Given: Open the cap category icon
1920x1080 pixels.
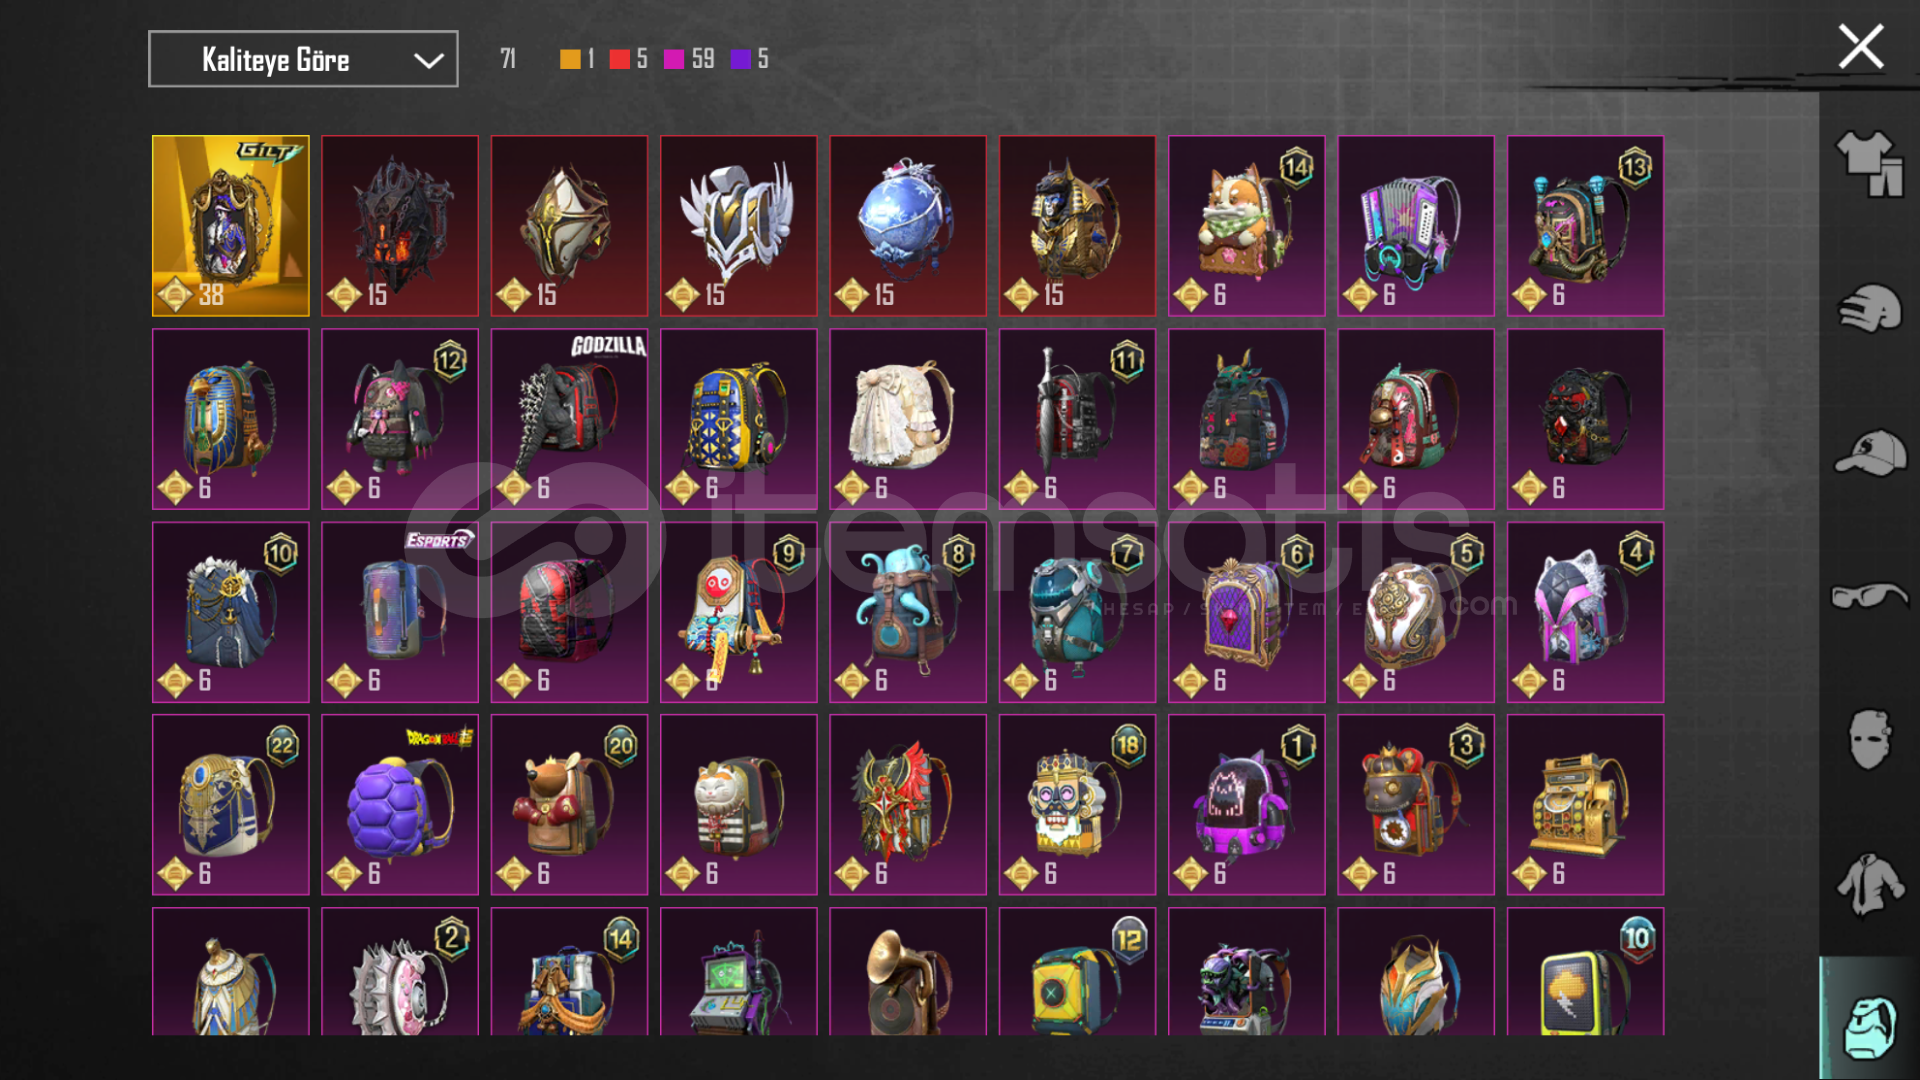Looking at the screenshot, I should pos(1869,453).
